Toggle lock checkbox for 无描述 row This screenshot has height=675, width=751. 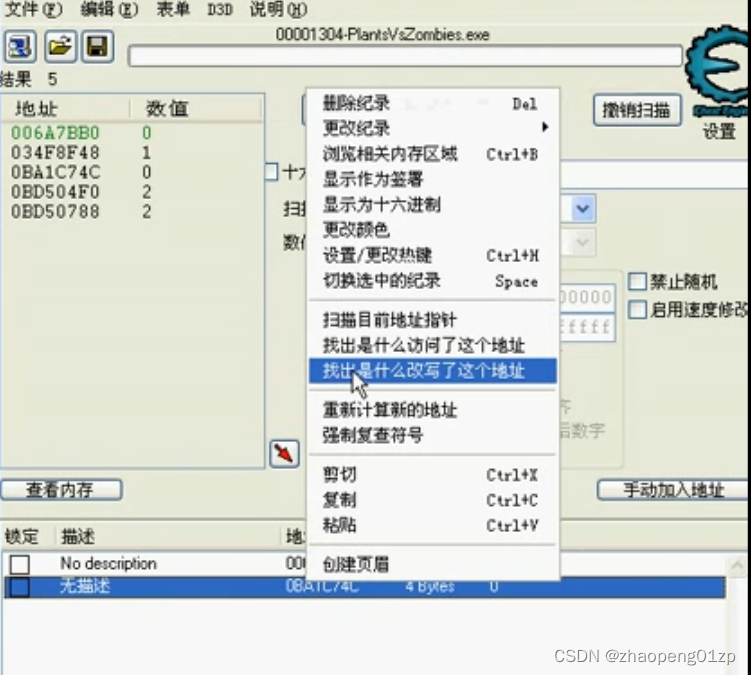point(20,587)
